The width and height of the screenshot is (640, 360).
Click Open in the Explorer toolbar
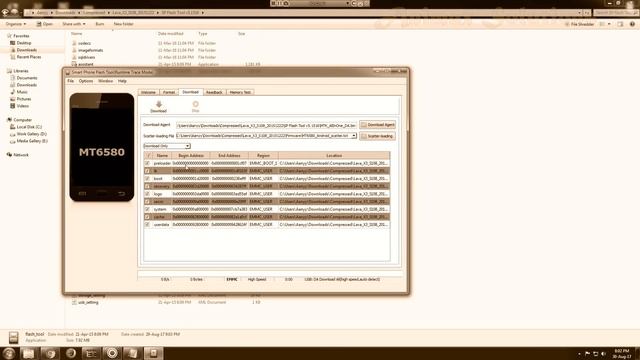(45, 24)
